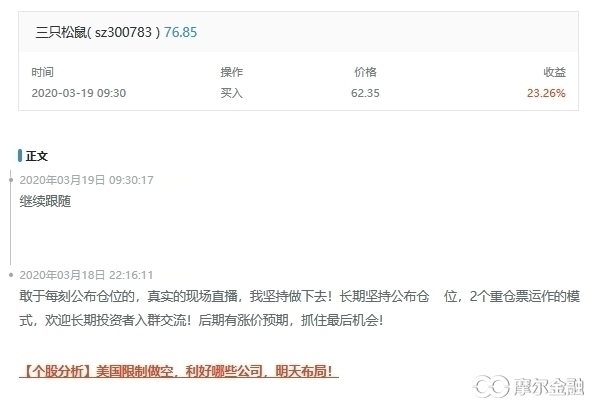Click the buy price 62.35
Screen dimensions: 597x413
coord(365,93)
